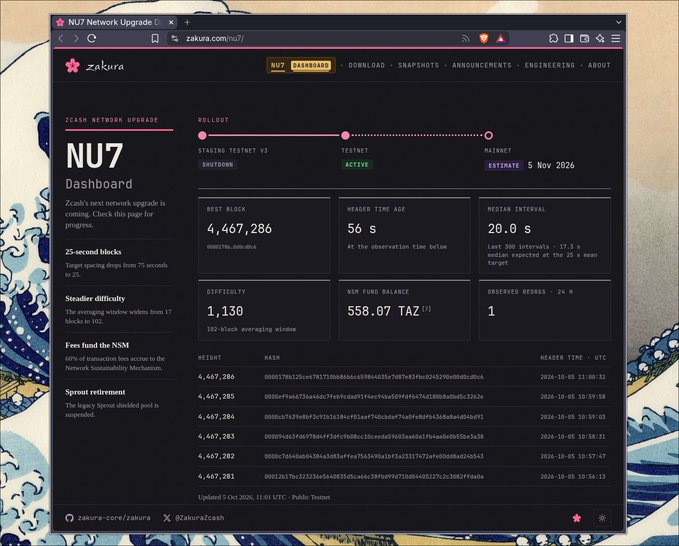Click the SHUTDOWN status badge
679x546 pixels.
pos(217,165)
